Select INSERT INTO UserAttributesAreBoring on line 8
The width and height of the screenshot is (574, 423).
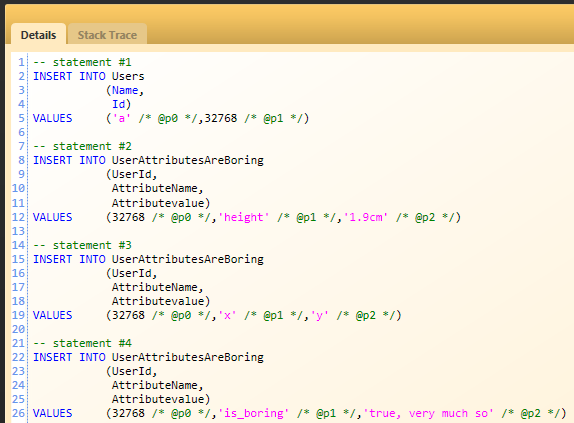tap(148, 160)
